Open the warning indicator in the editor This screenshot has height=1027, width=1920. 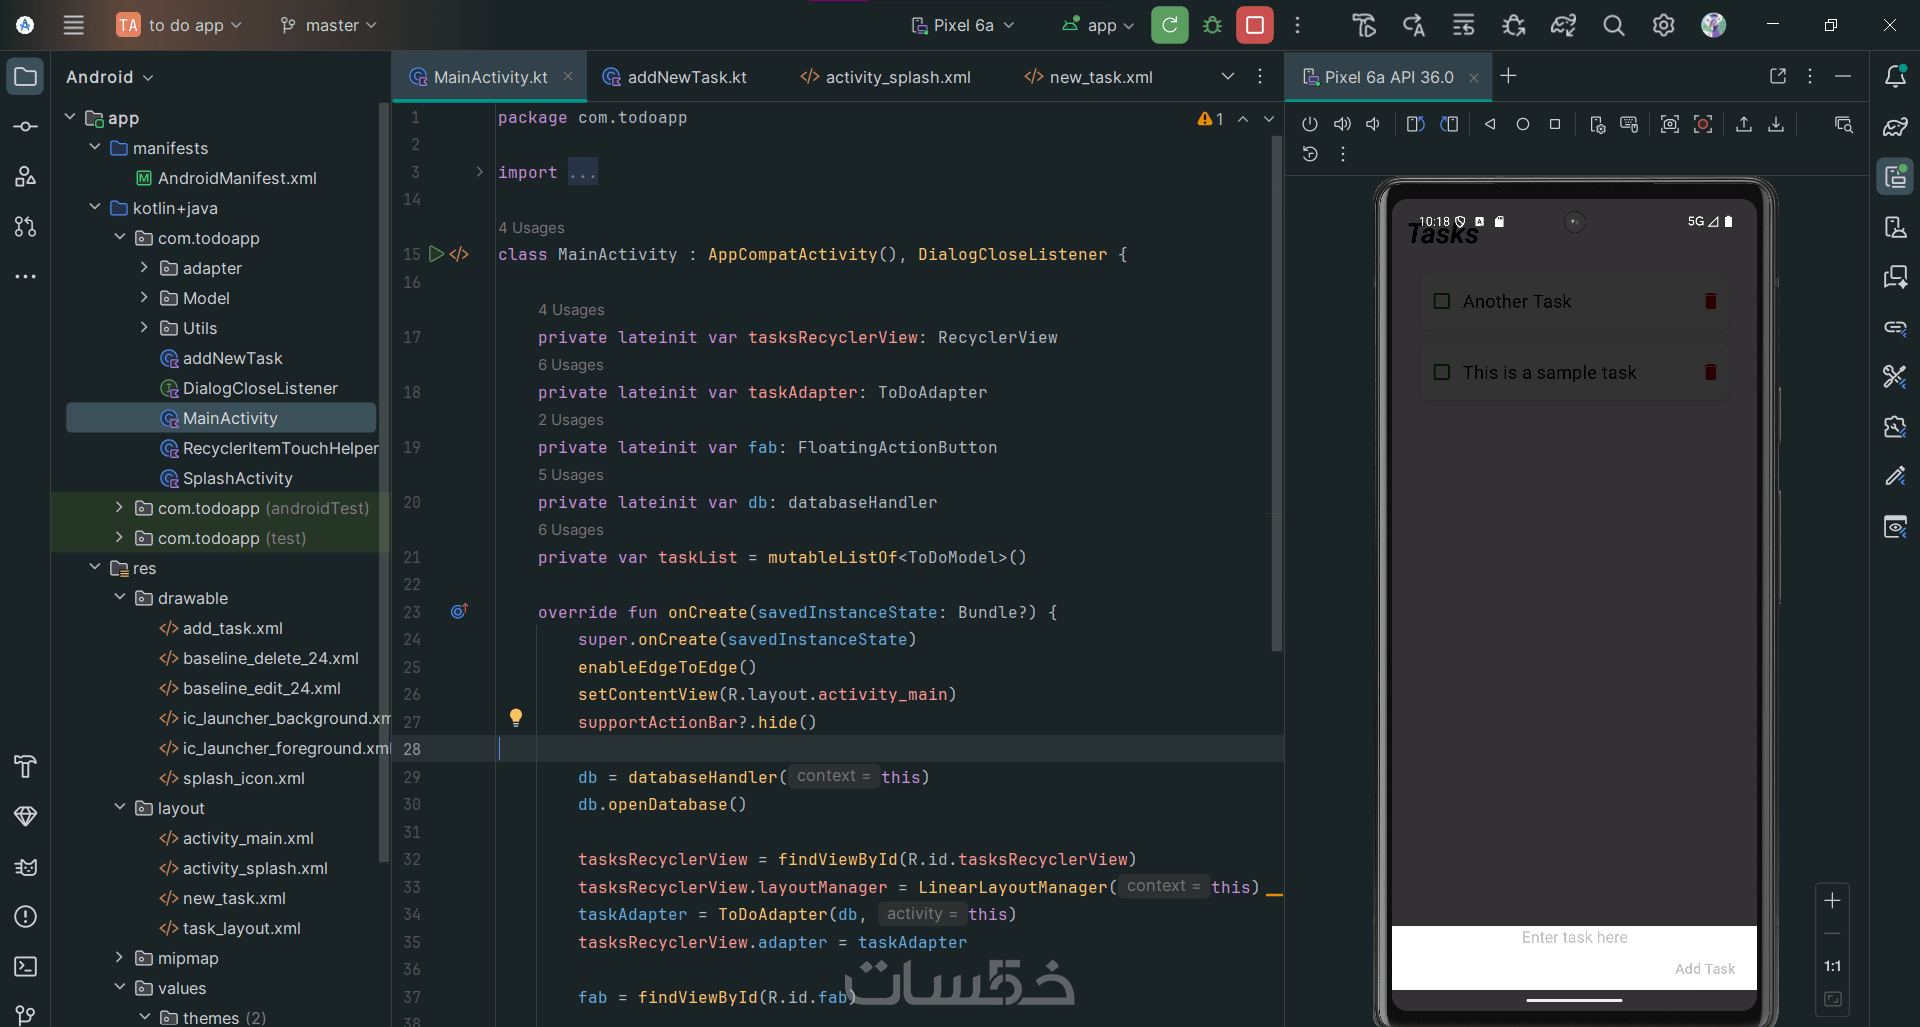point(1210,119)
